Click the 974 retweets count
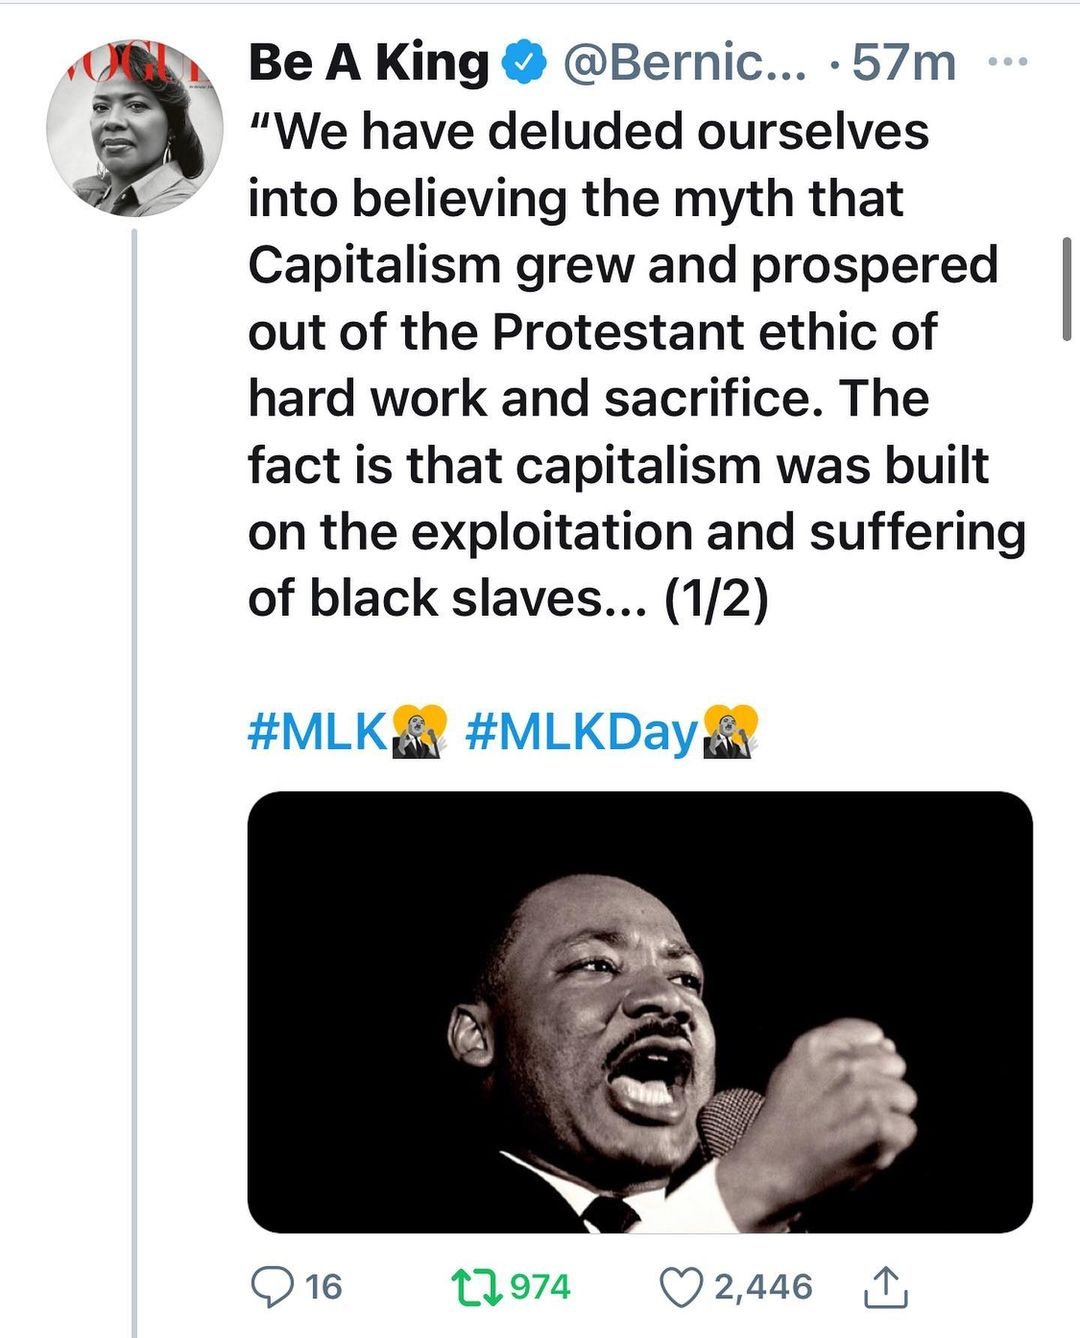The image size is (1080, 1338). (540, 1287)
